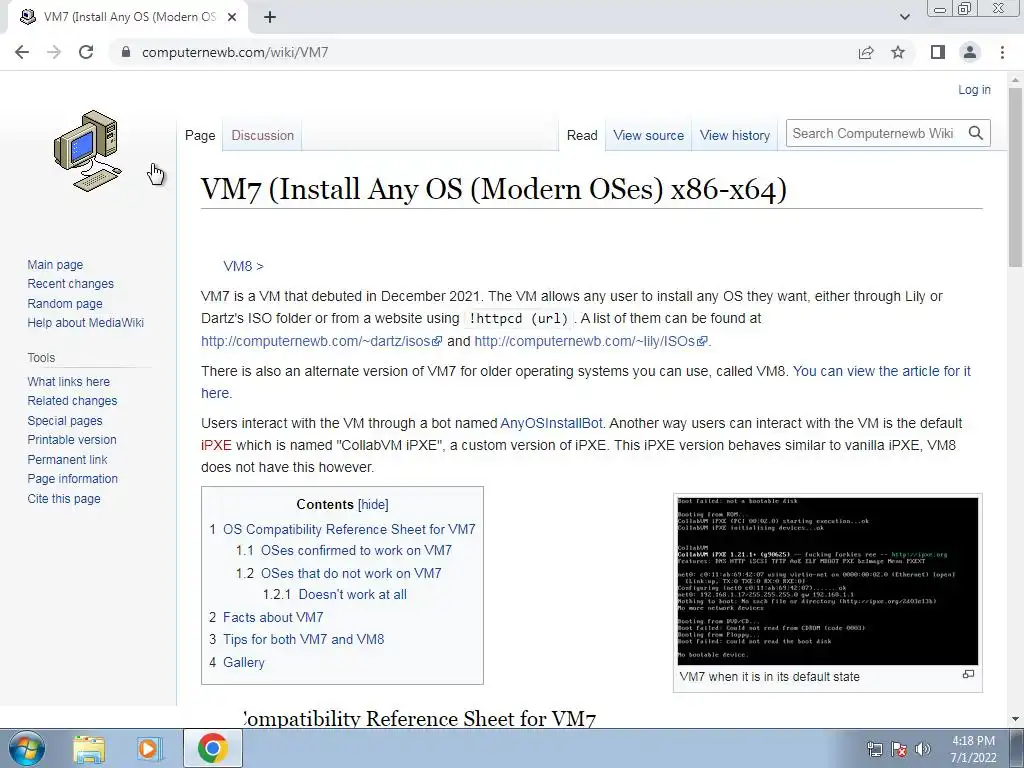The image size is (1024, 768).
Task: Open the Windows Start menu
Action: 26,748
